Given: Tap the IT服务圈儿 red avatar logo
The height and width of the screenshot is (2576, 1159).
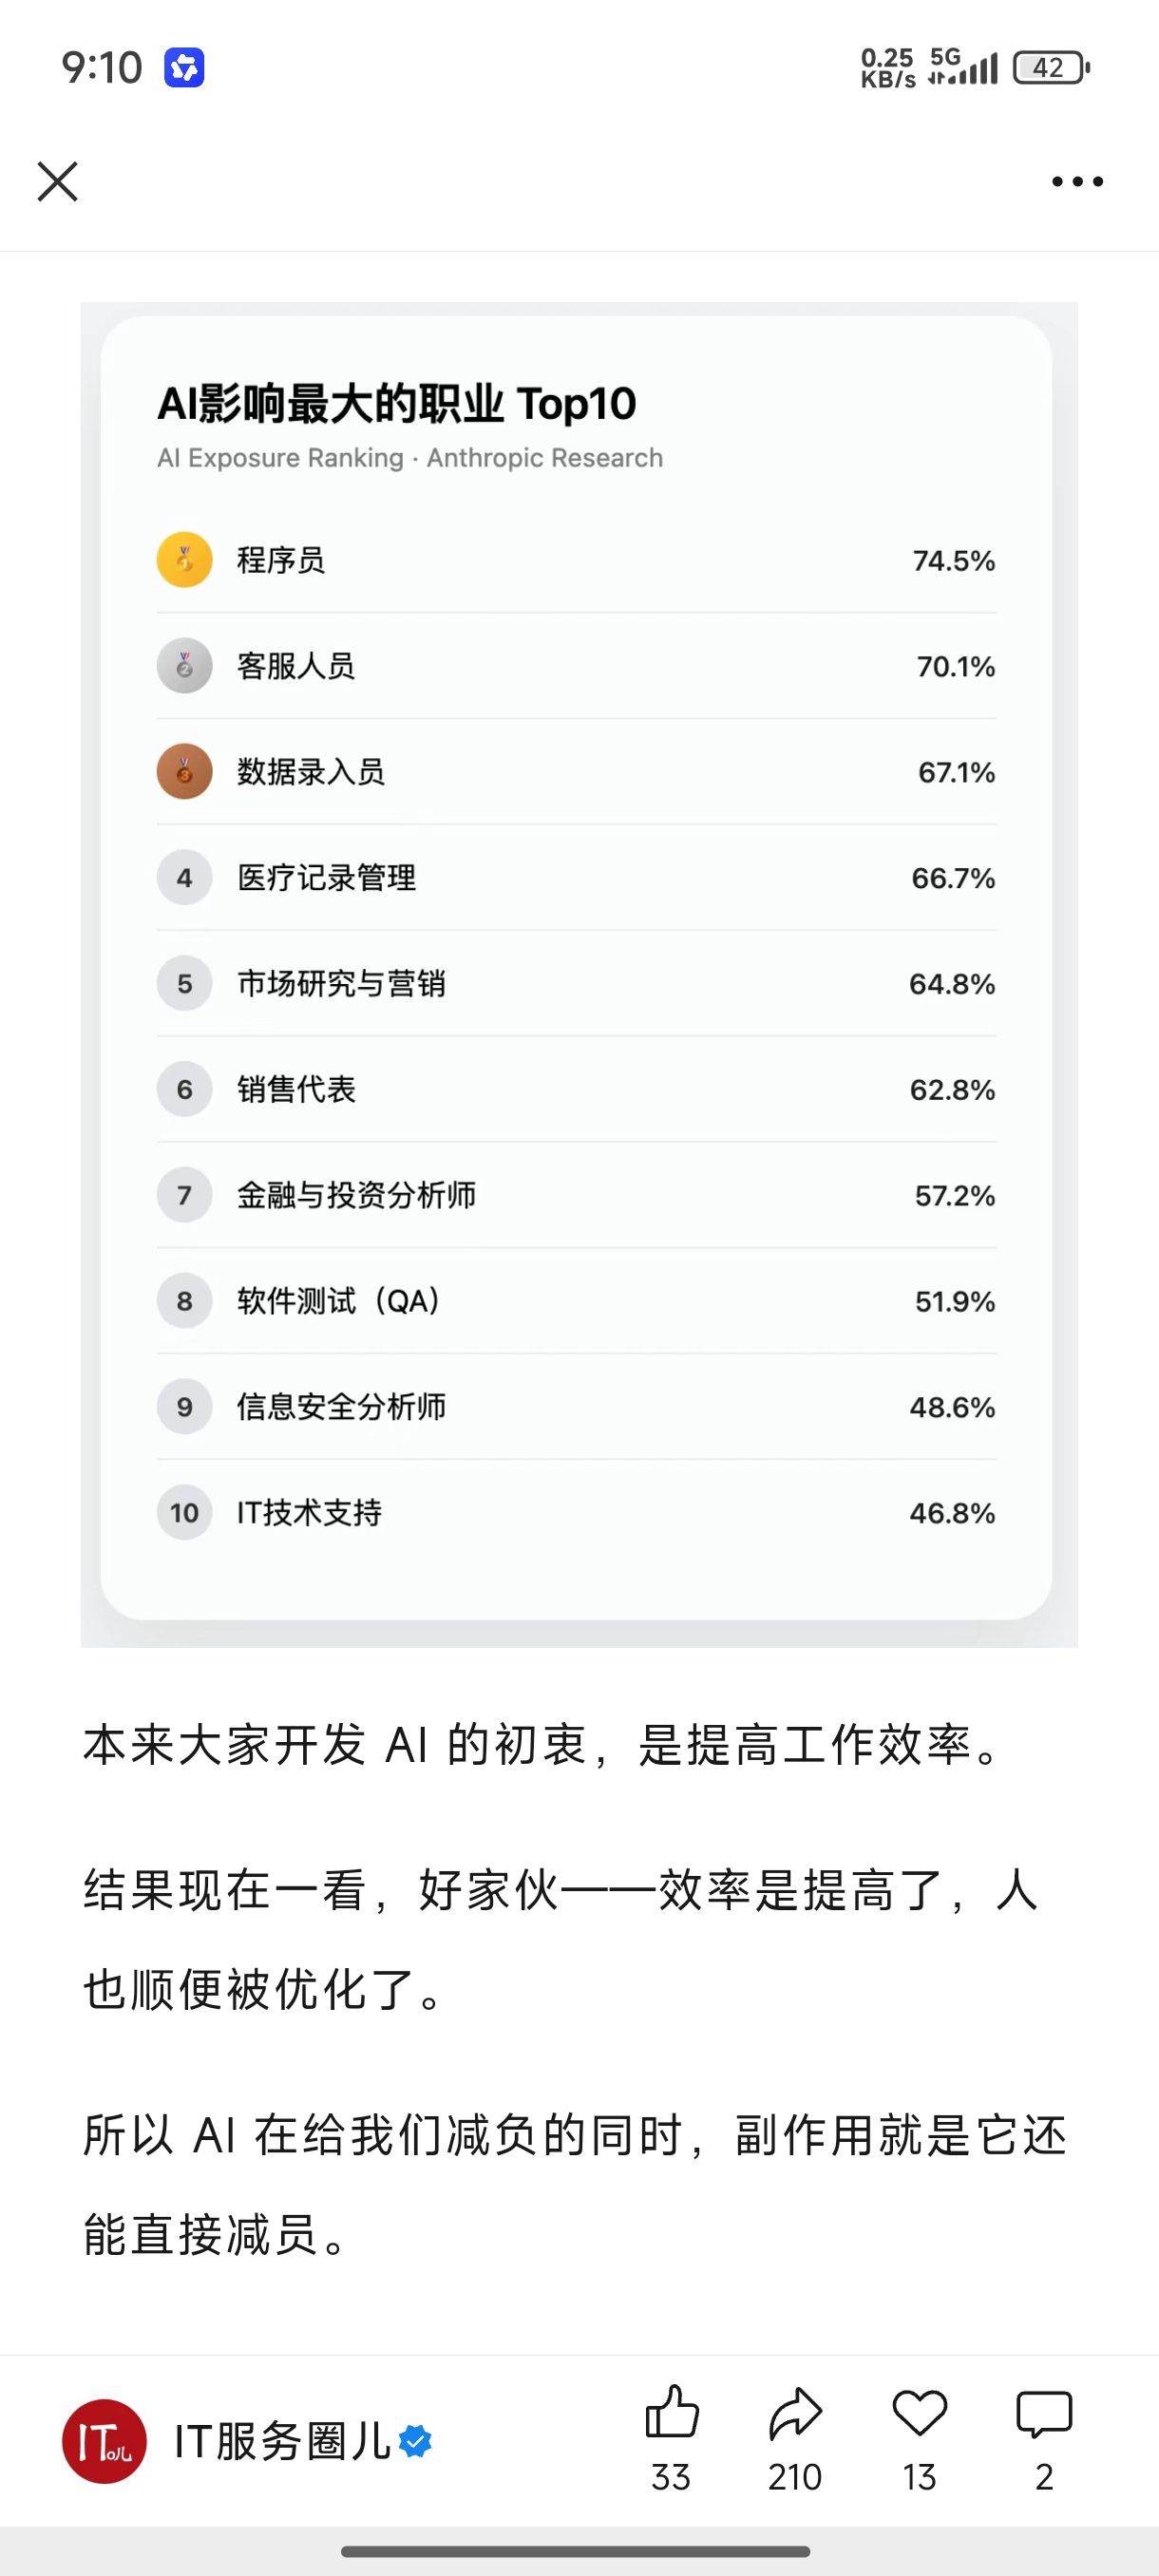Looking at the screenshot, I should point(105,2441).
